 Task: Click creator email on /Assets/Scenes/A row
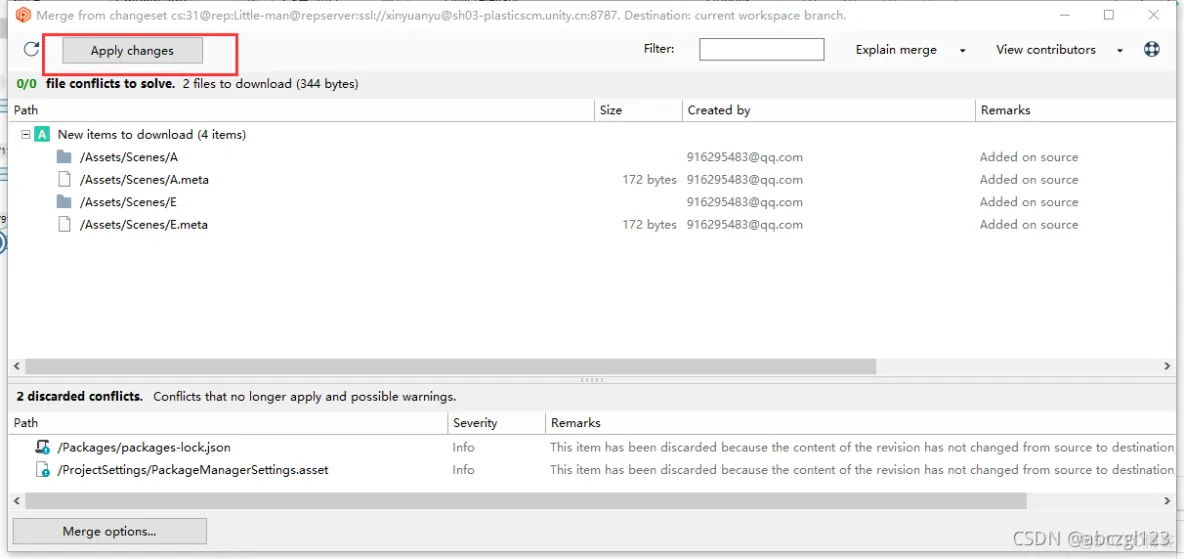tap(745, 157)
